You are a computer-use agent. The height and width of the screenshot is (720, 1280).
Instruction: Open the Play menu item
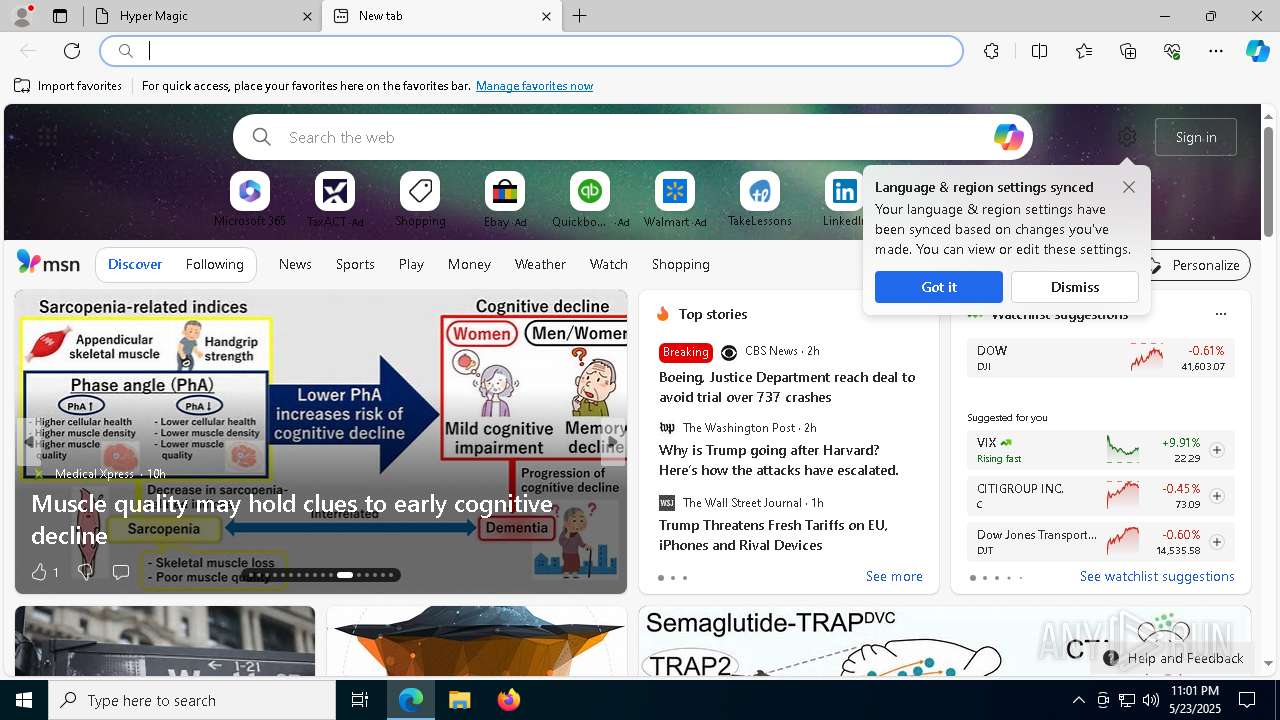[x=411, y=264]
